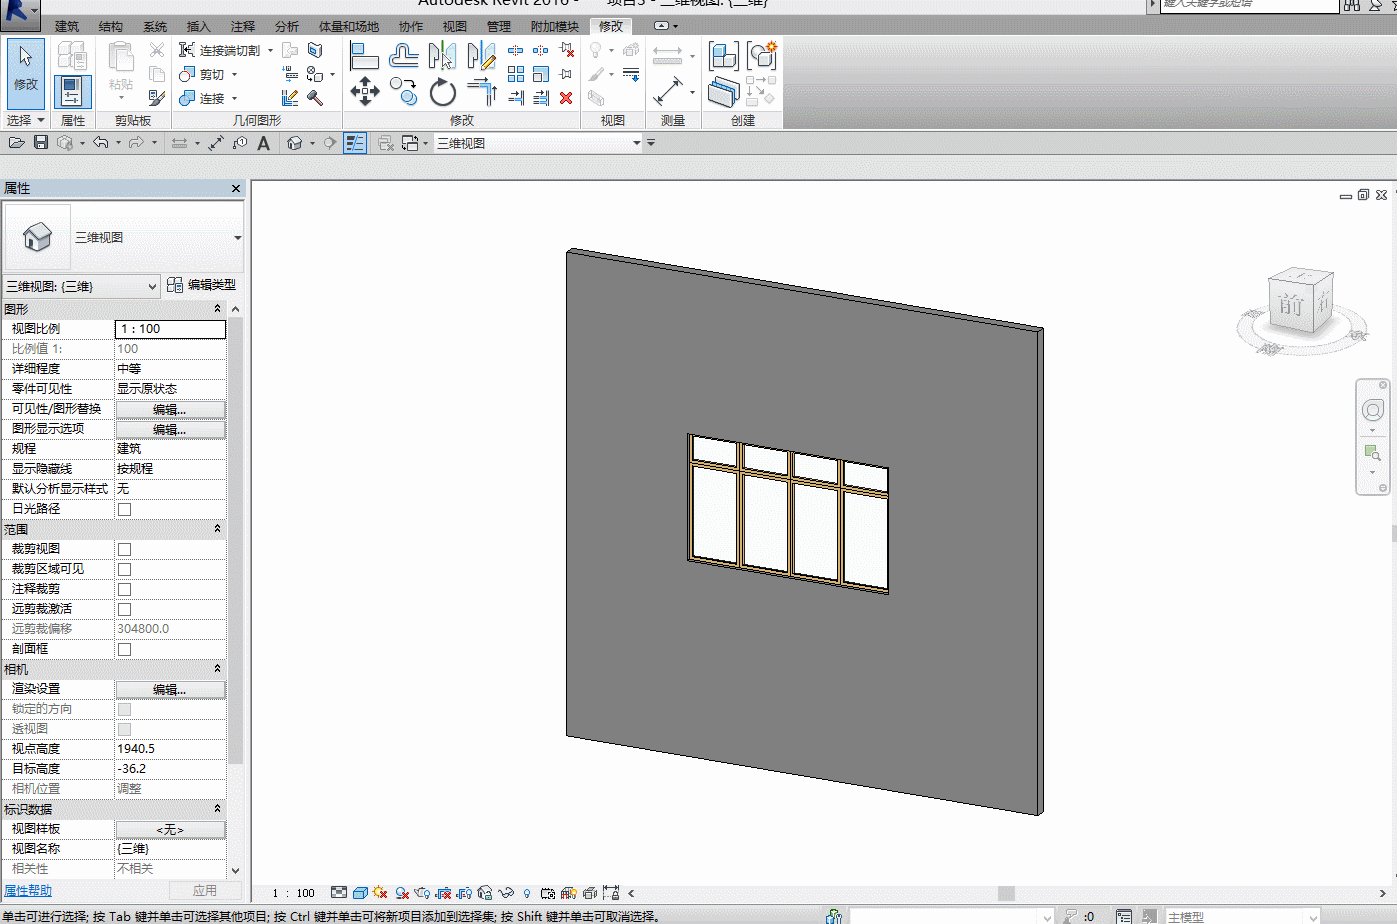The height and width of the screenshot is (924, 1397).
Task: Click the Undo arrow icon
Action: point(100,143)
